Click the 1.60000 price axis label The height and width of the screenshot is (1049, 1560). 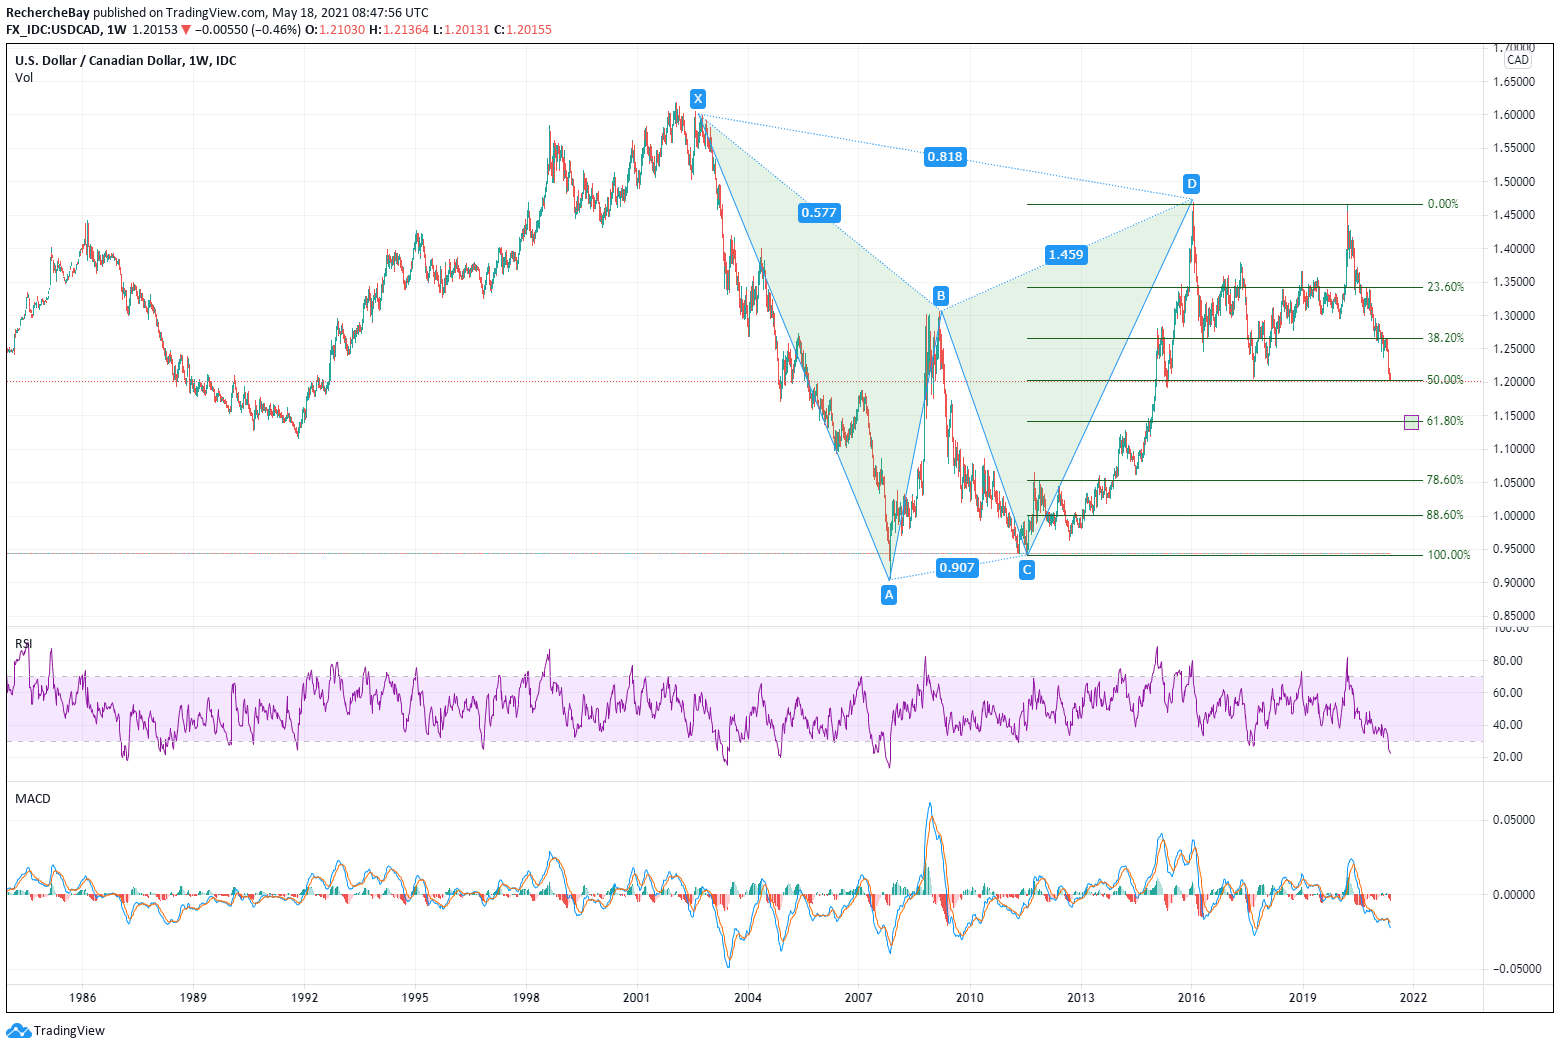click(x=1514, y=115)
